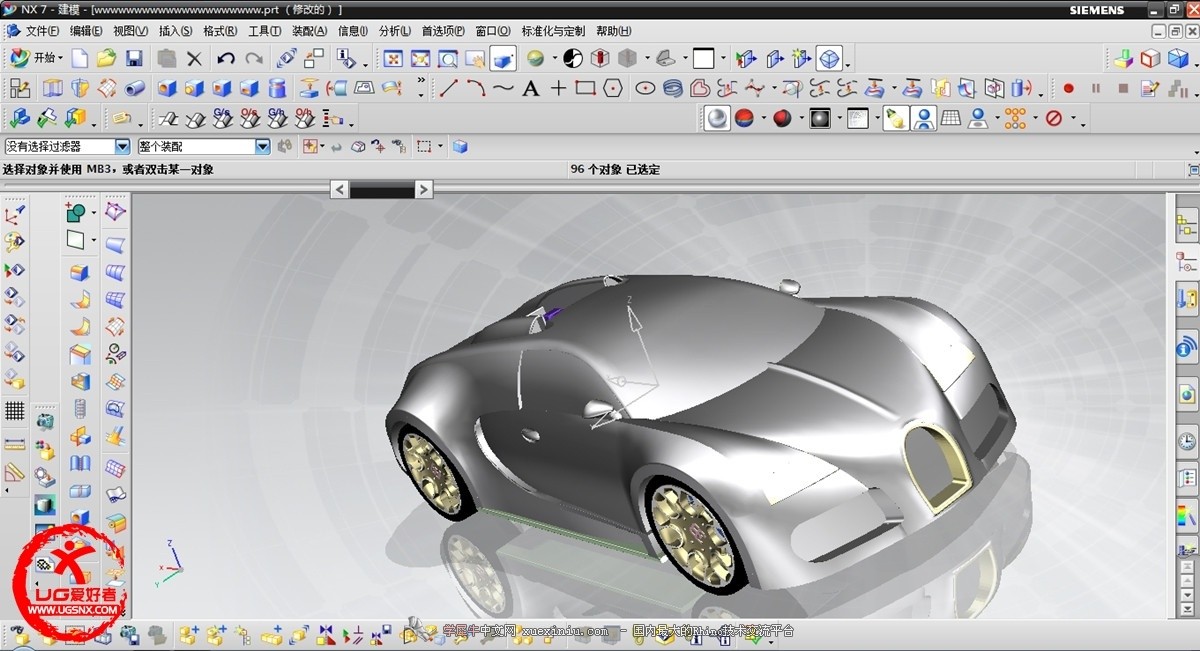Click the right arrow scroll button
The height and width of the screenshot is (651, 1200).
click(x=424, y=189)
